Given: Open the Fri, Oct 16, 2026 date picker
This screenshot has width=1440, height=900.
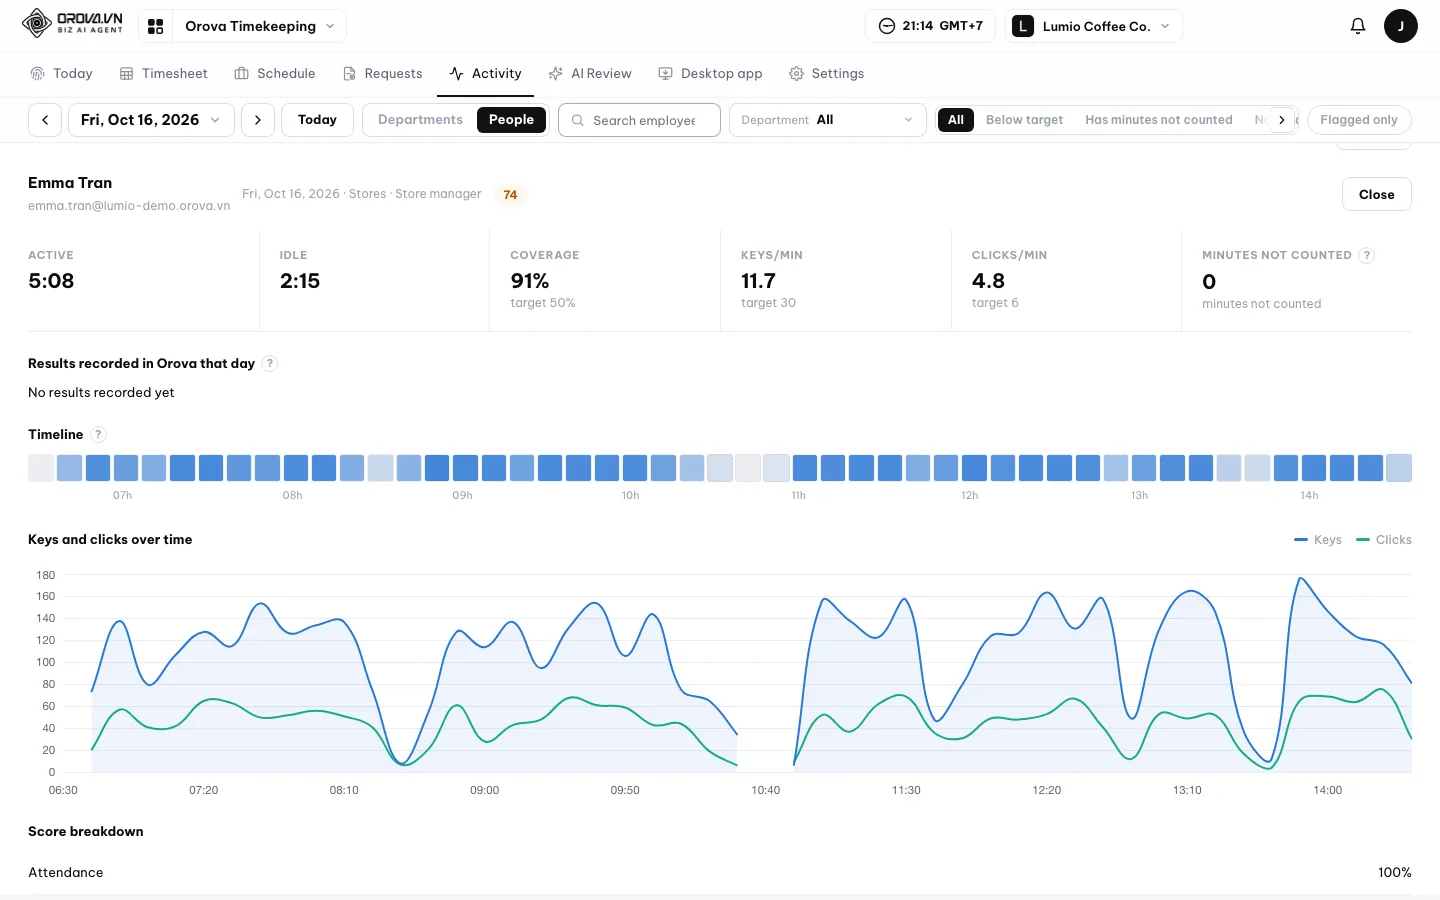Looking at the screenshot, I should 151,120.
